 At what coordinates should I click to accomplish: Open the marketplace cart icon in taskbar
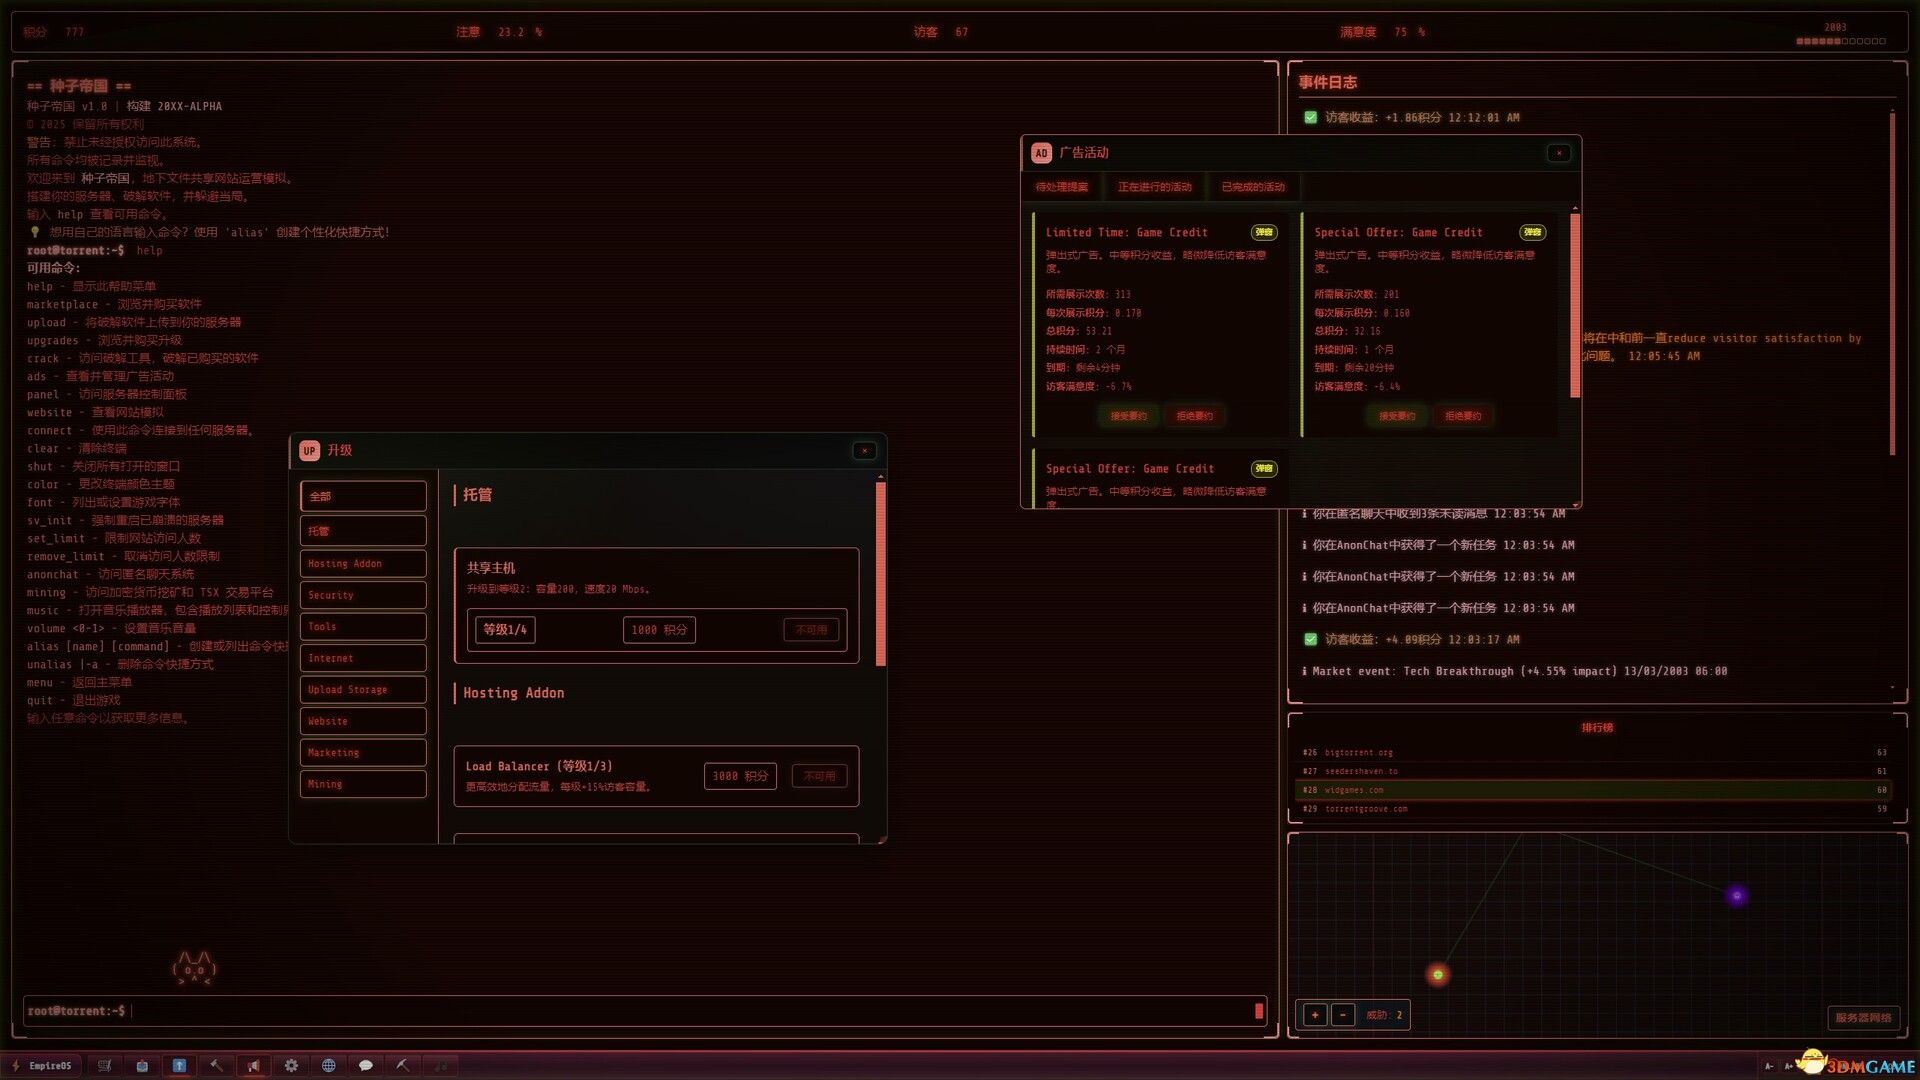click(x=104, y=1066)
